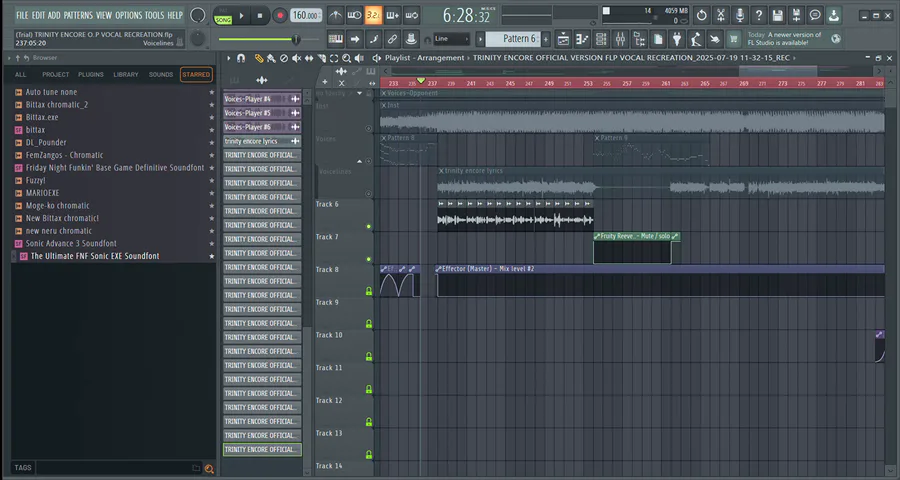
Task: Toggle multilink to controllers
Action: pos(411,39)
